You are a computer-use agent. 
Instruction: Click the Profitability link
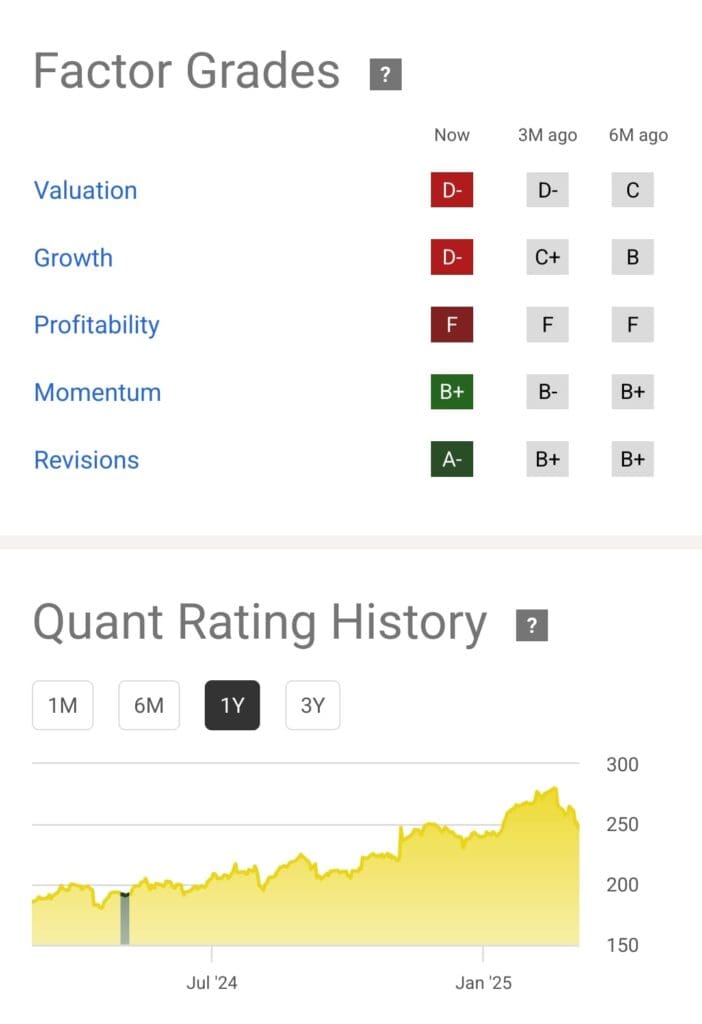96,324
